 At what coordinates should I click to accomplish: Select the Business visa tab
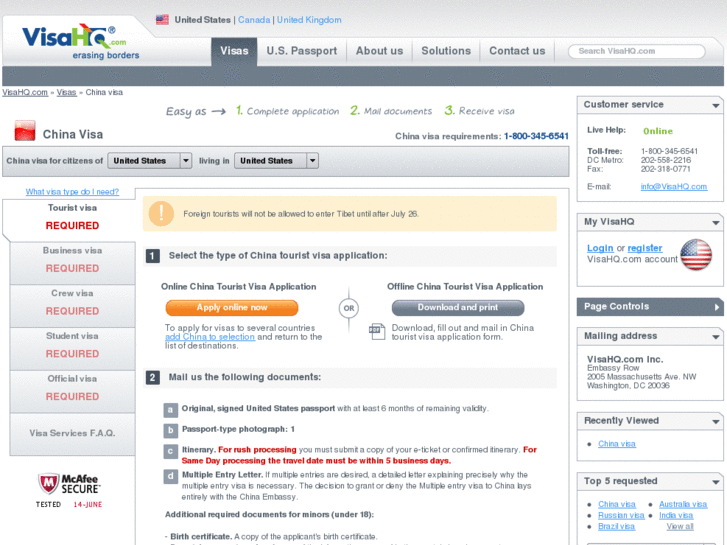point(72,263)
